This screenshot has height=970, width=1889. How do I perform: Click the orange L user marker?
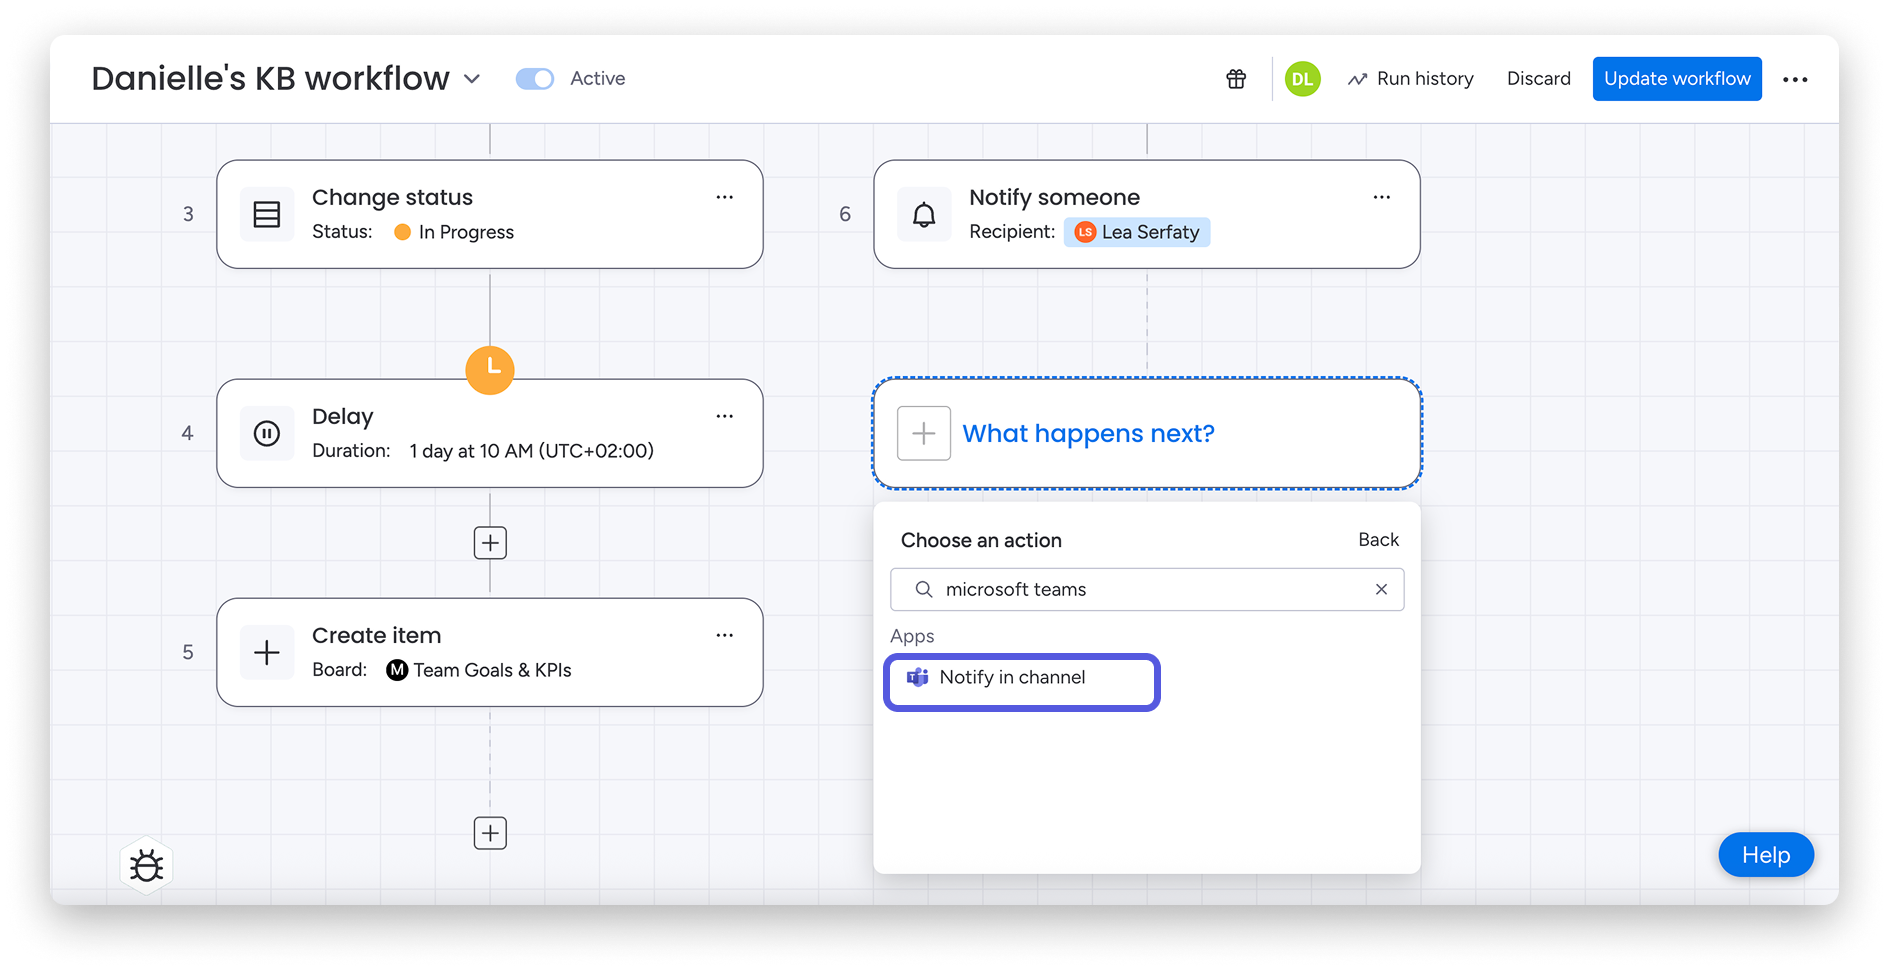click(x=490, y=369)
